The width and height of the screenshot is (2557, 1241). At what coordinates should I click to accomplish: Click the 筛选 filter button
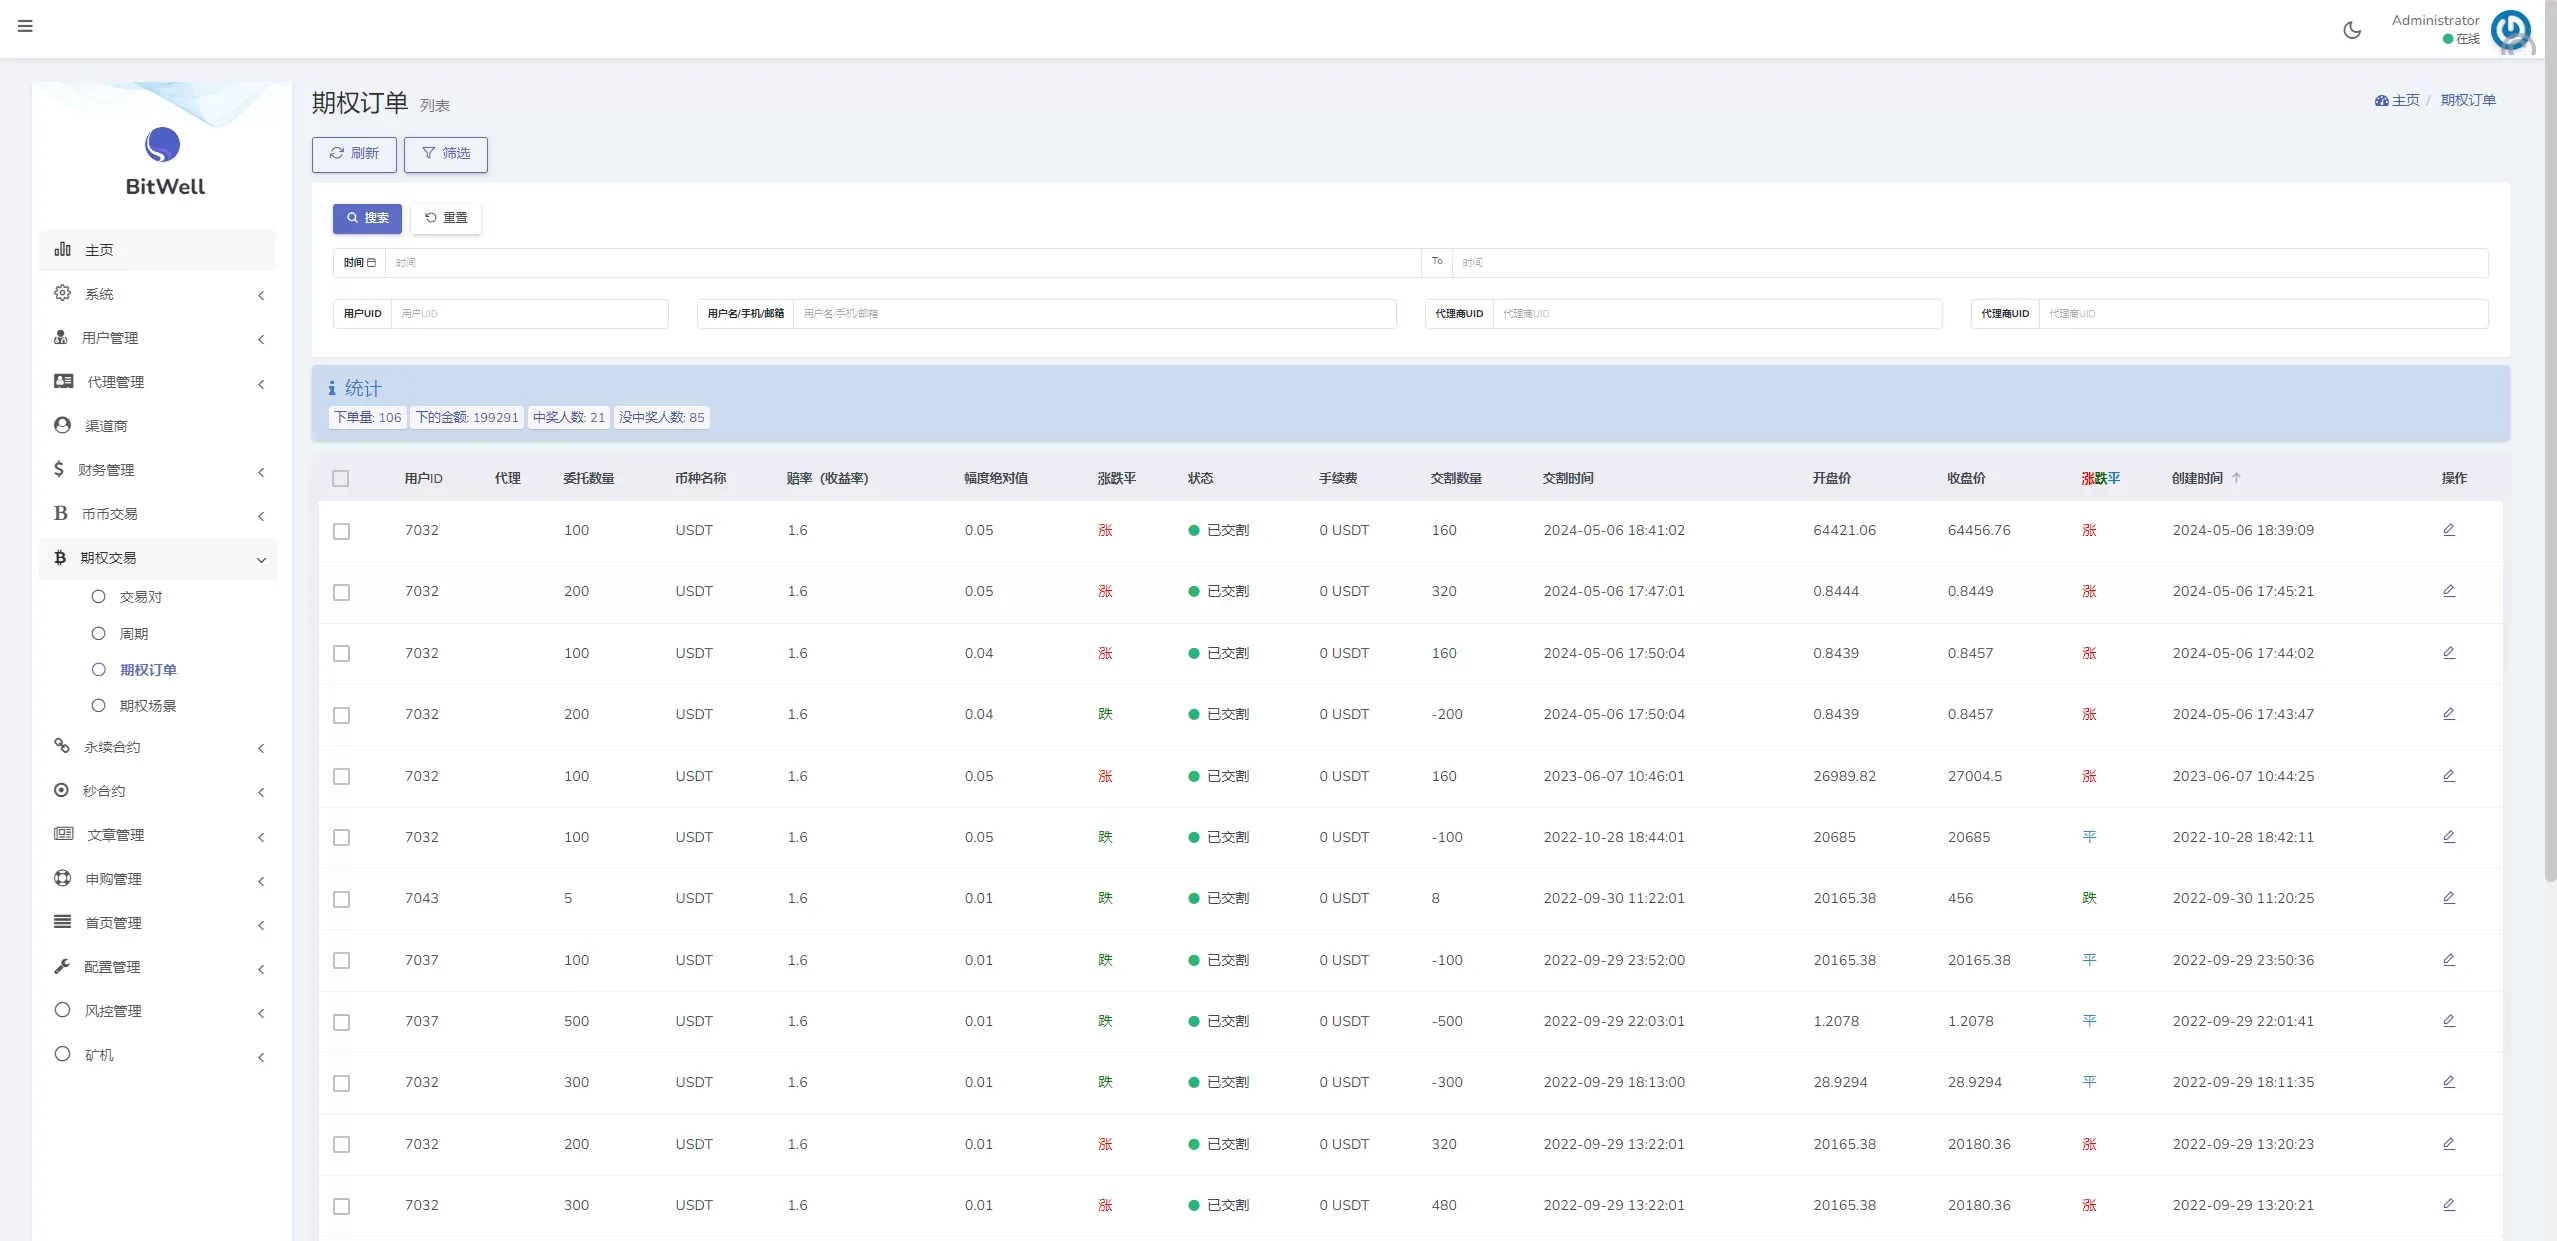(x=446, y=154)
